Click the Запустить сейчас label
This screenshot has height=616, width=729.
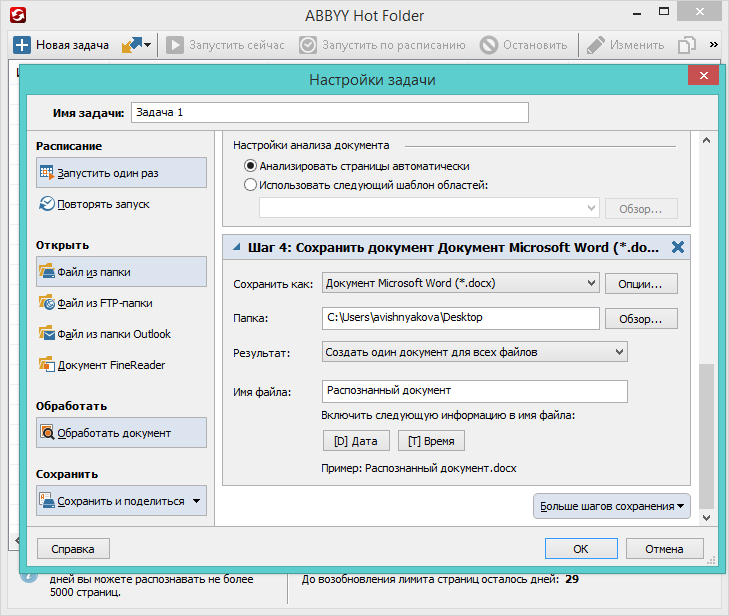point(237,45)
